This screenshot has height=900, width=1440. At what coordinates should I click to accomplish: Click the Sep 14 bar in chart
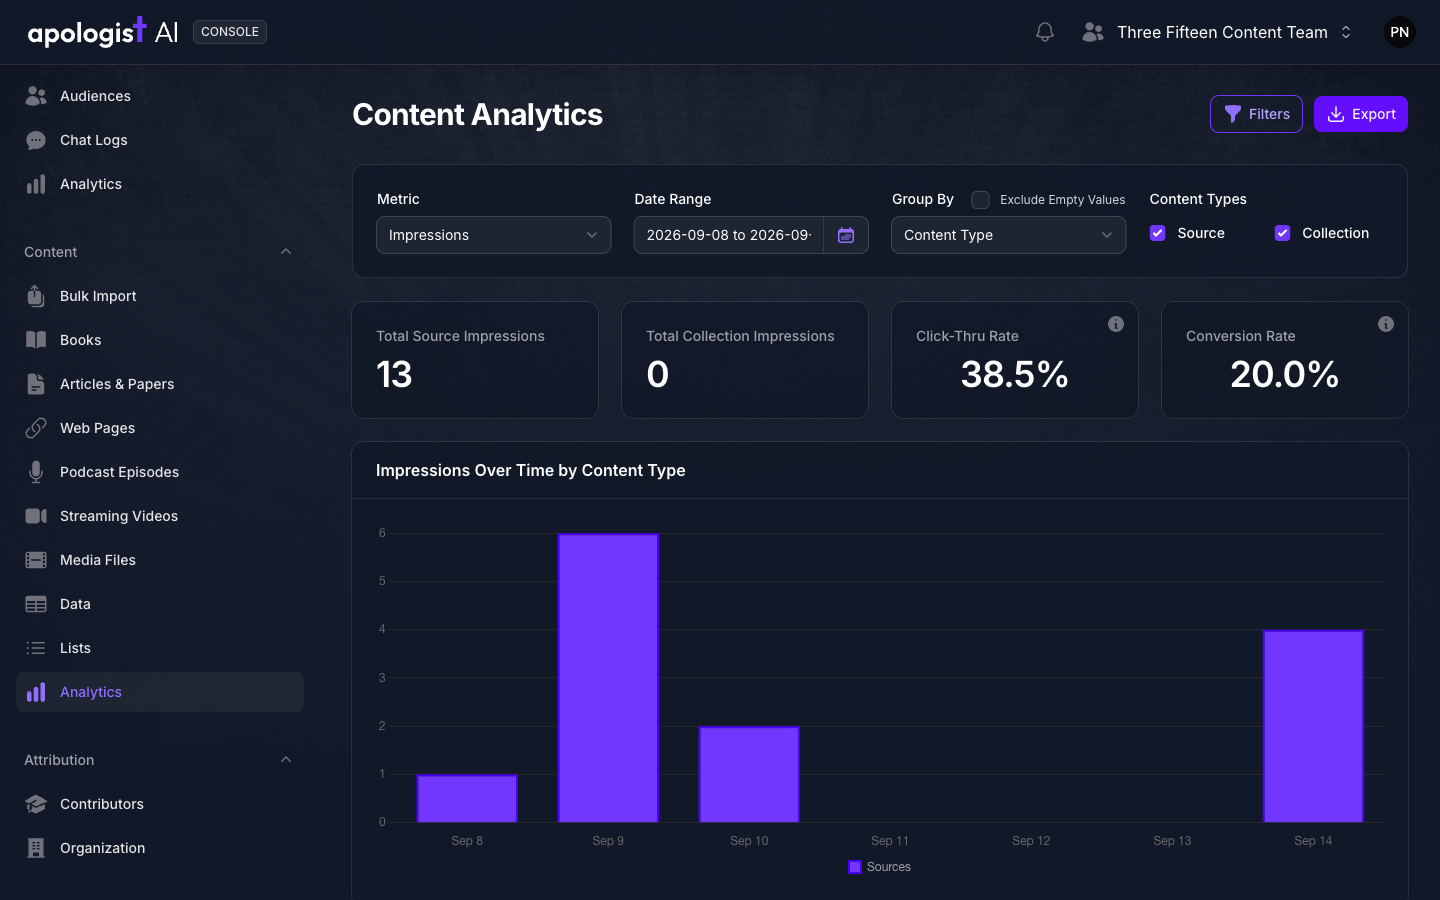(x=1313, y=726)
